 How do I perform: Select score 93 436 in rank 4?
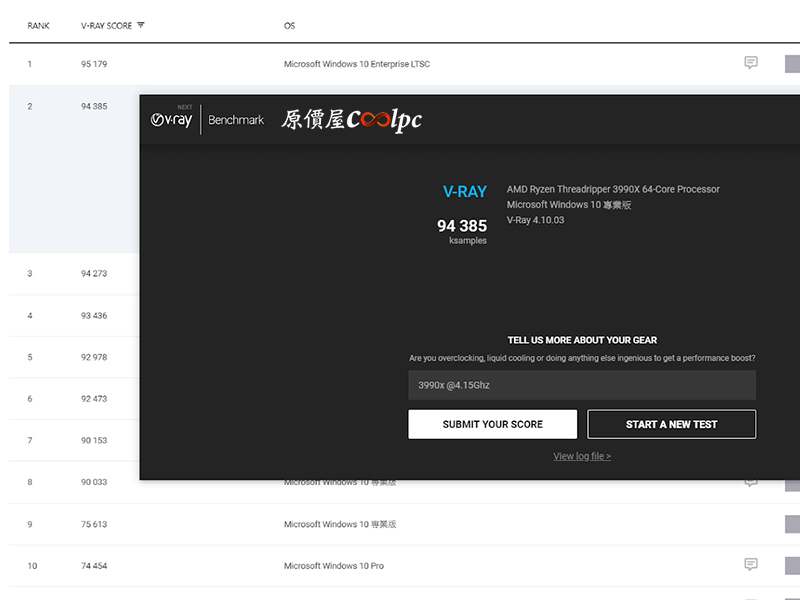[94, 315]
